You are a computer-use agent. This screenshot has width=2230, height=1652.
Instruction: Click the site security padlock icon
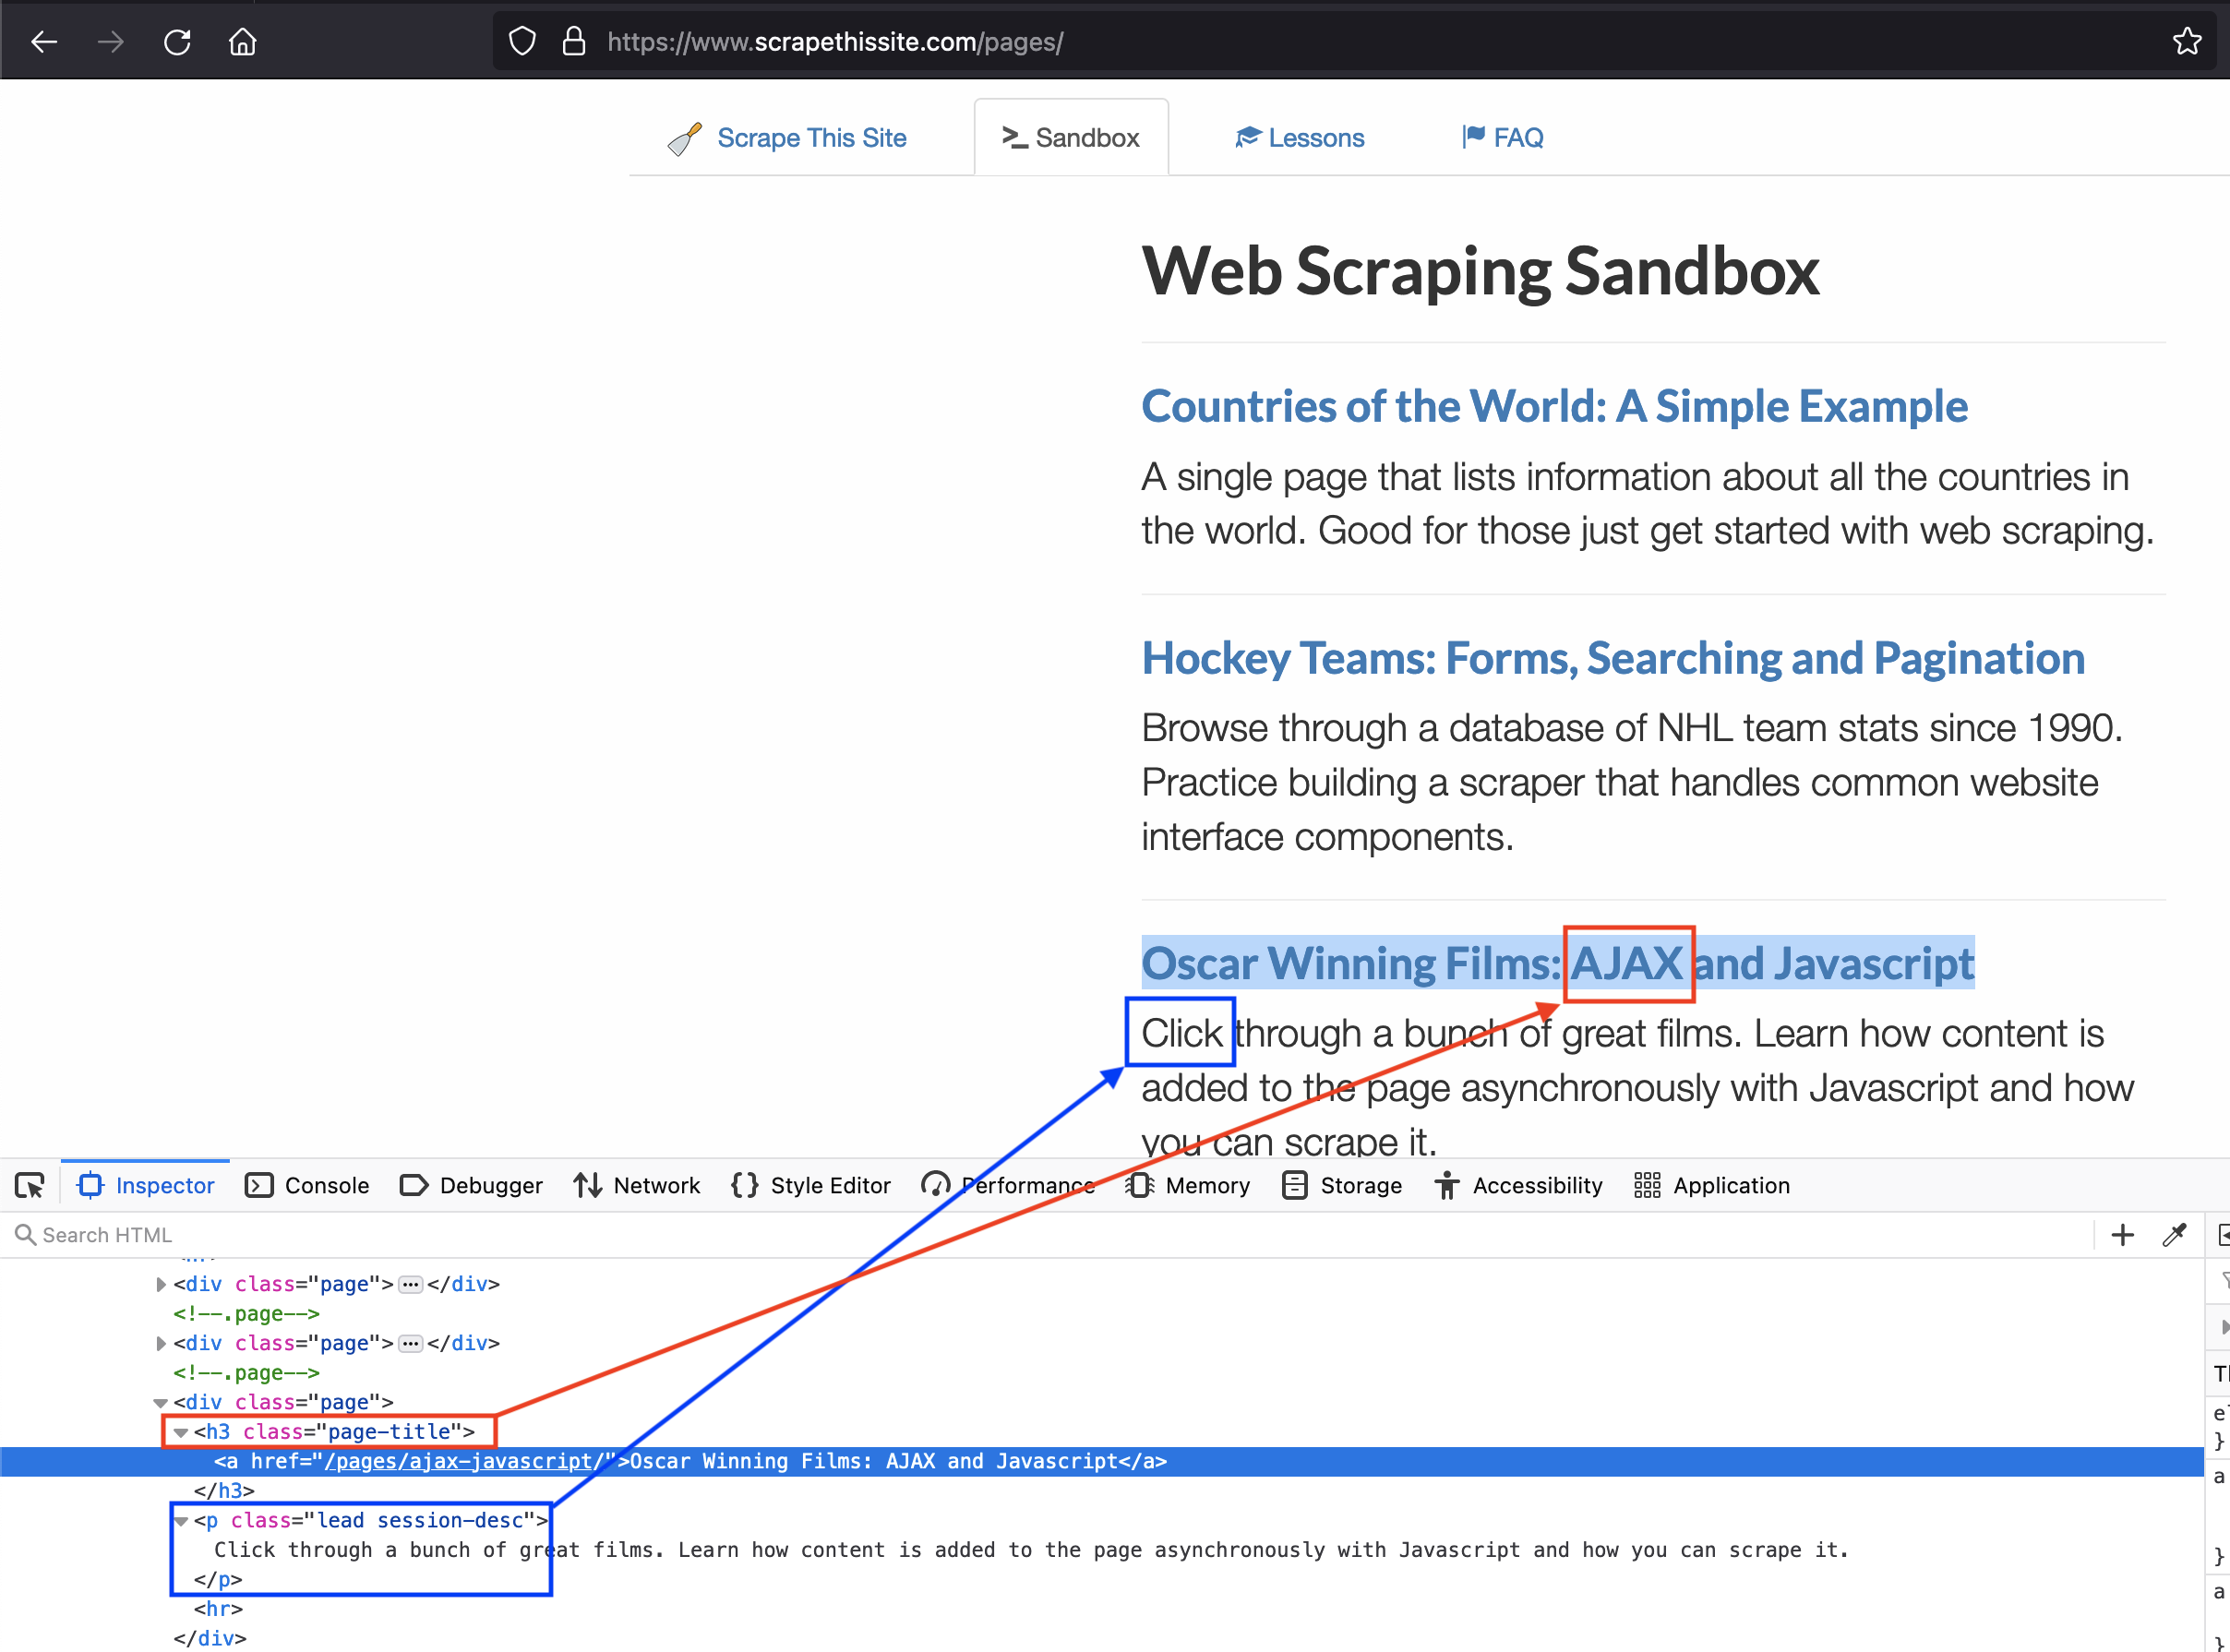[573, 42]
